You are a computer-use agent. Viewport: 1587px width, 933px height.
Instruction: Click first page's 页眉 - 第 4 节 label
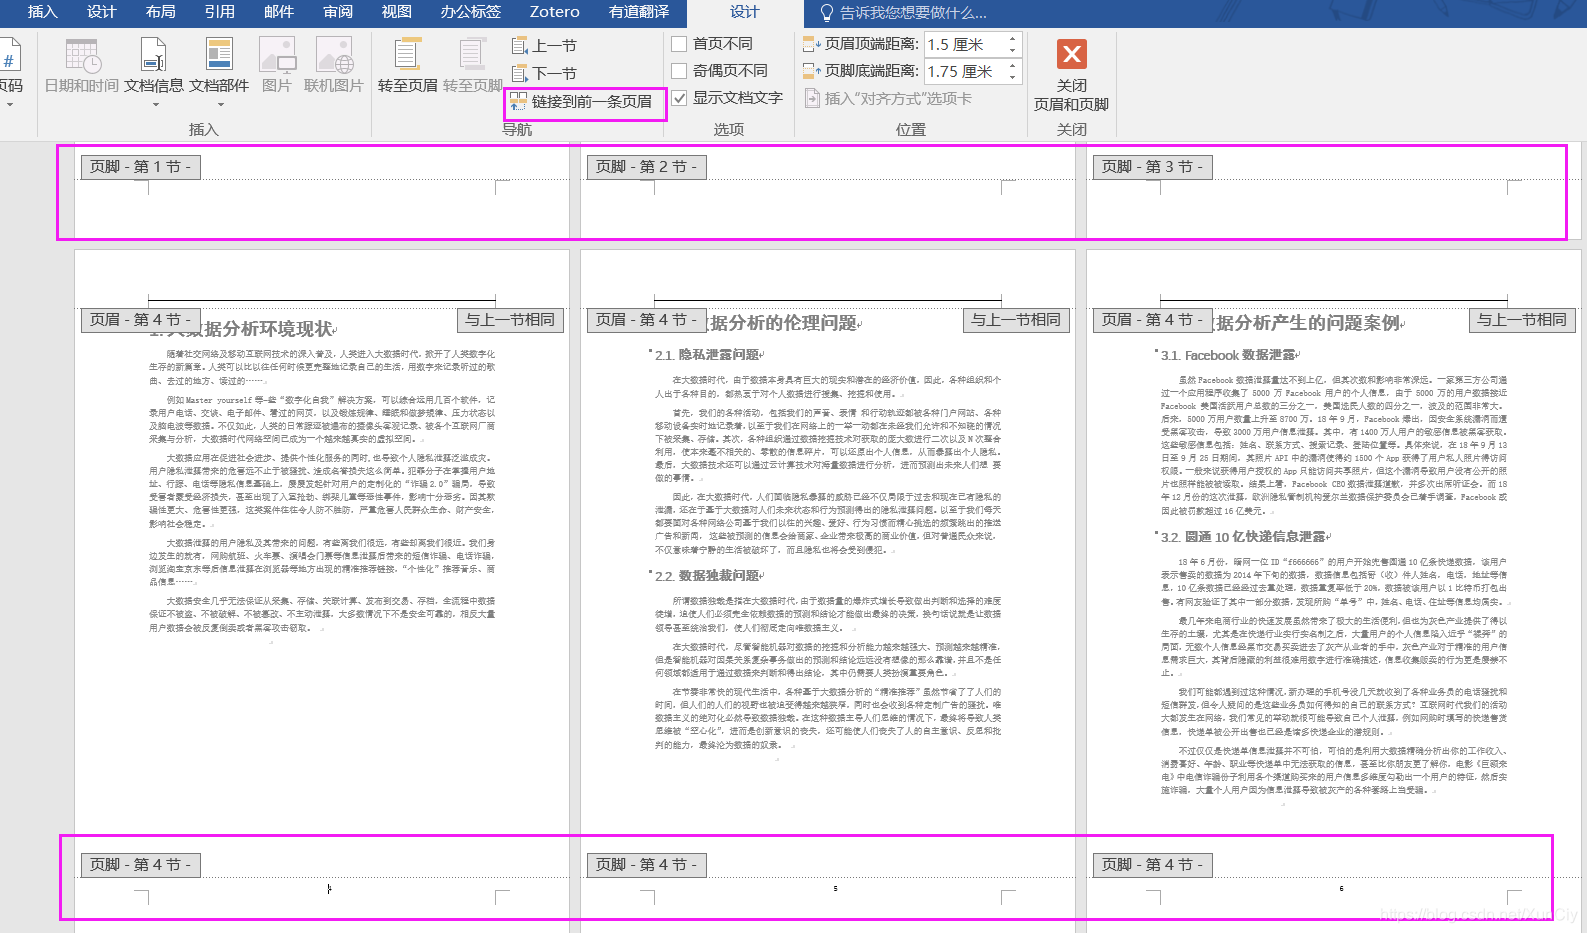click(141, 320)
